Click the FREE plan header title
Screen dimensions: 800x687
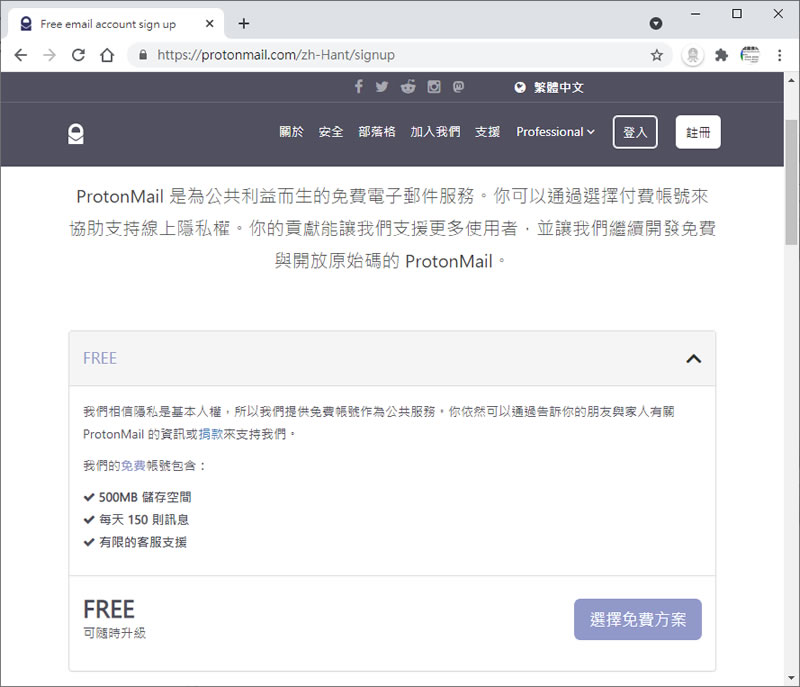(x=100, y=358)
